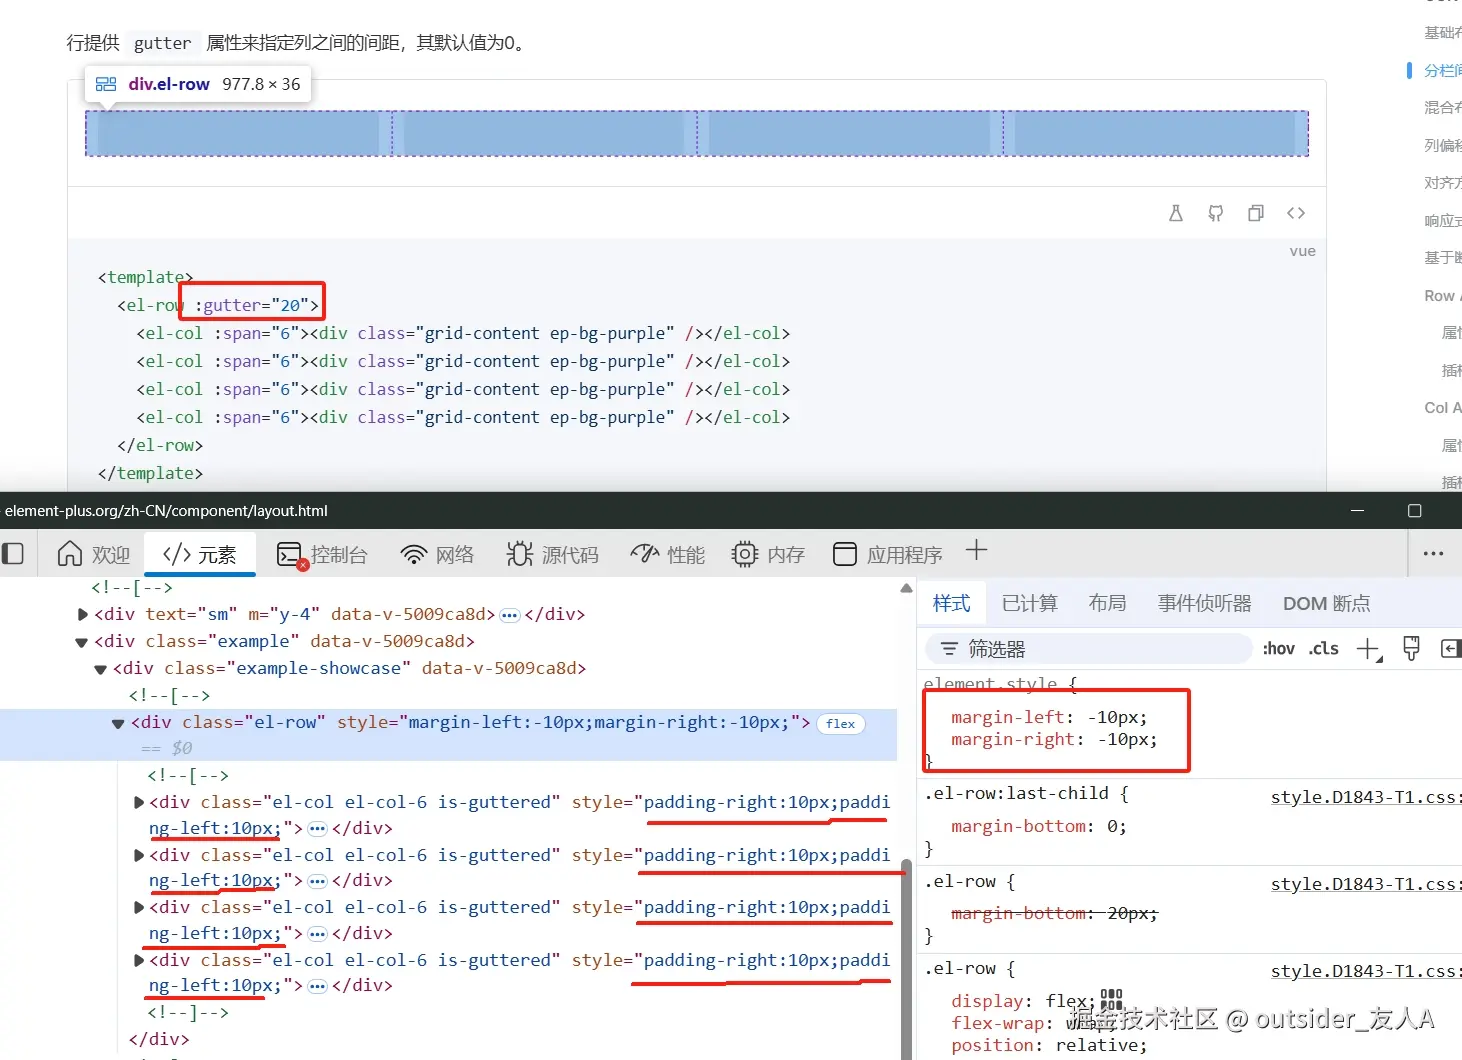
Task: Add a new style rule
Action: click(1368, 649)
